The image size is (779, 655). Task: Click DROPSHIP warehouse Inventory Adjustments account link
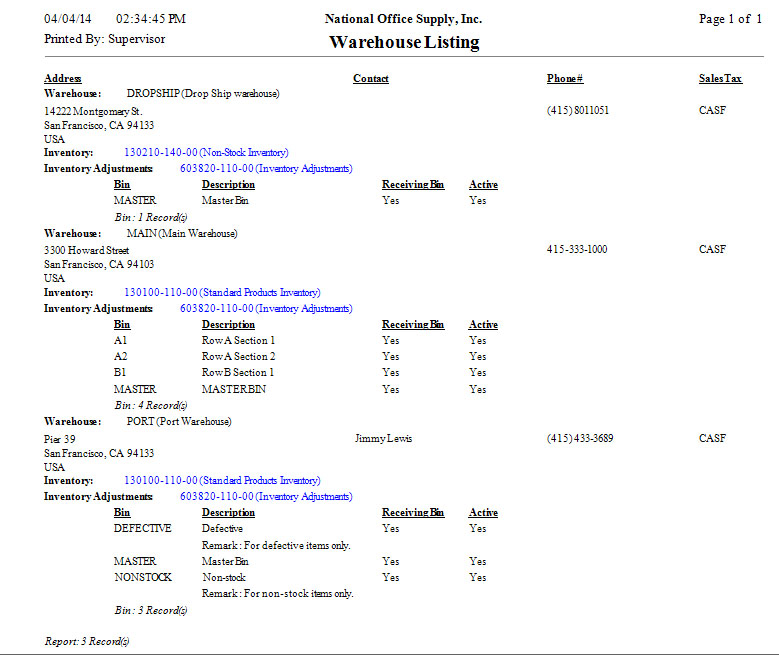[265, 169]
